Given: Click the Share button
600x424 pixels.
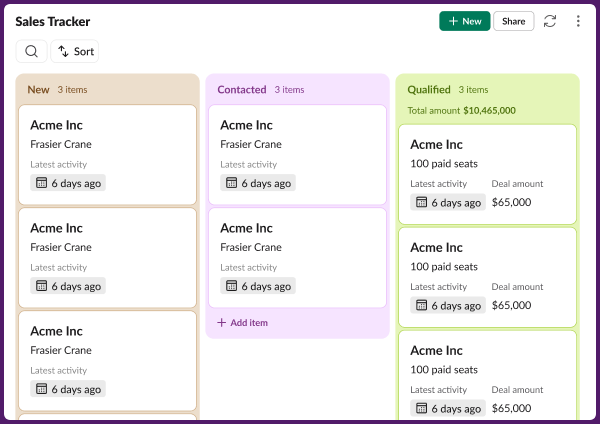Looking at the screenshot, I should [x=514, y=21].
